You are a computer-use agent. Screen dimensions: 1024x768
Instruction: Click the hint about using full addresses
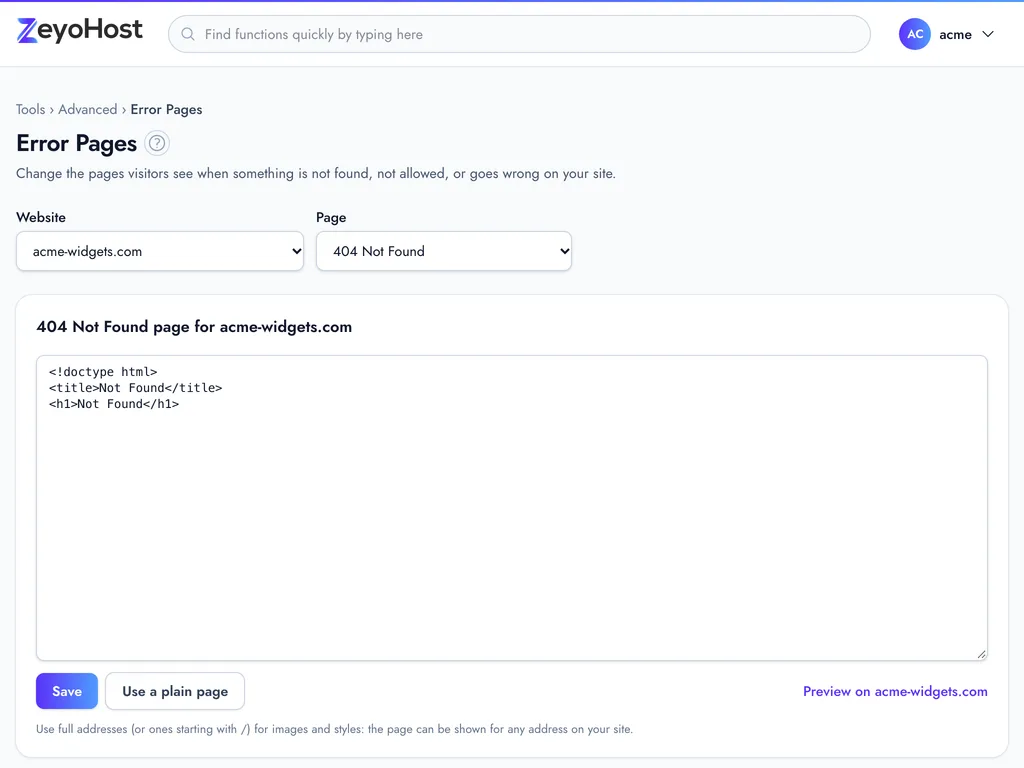click(334, 729)
